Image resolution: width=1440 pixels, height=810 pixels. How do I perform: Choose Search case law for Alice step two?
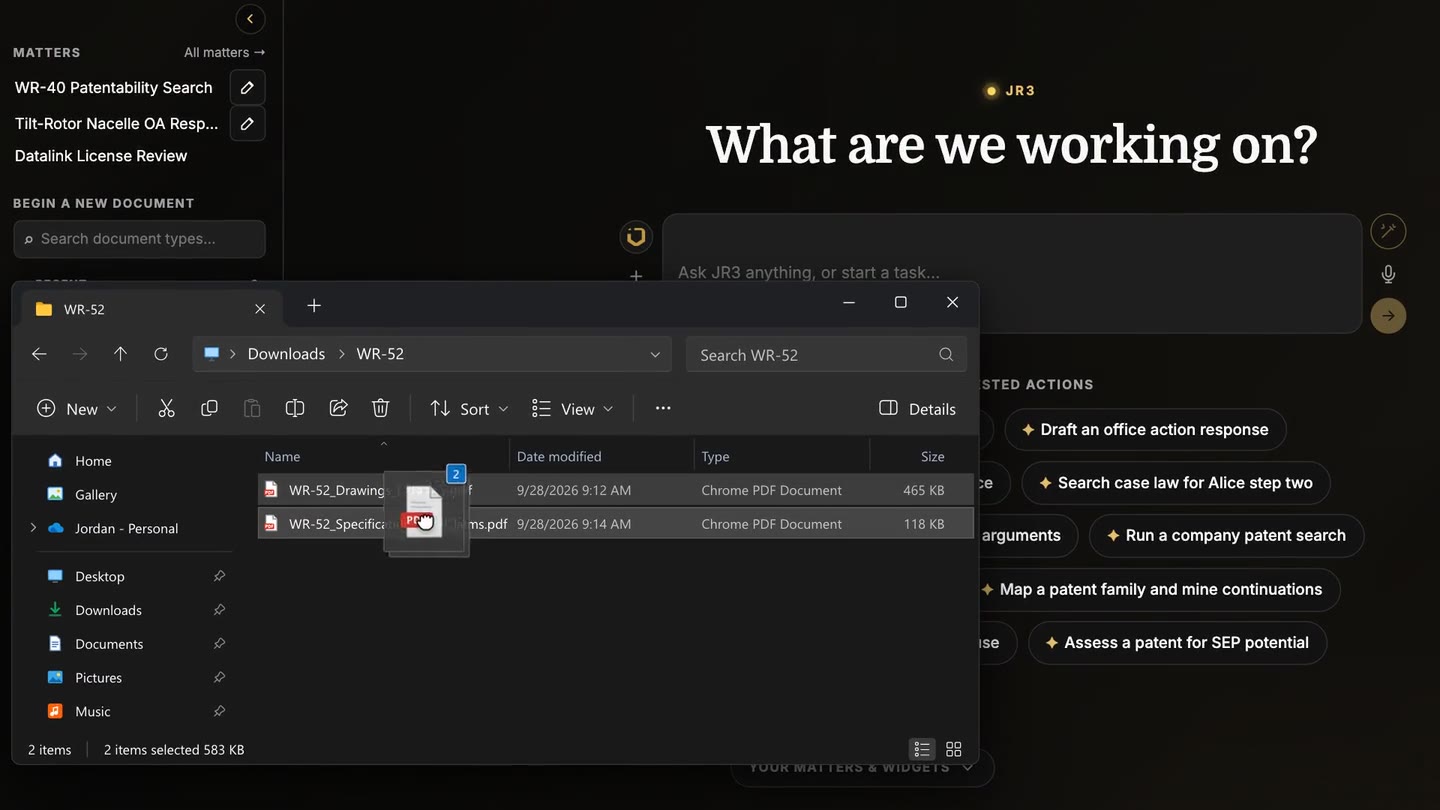tap(1176, 483)
